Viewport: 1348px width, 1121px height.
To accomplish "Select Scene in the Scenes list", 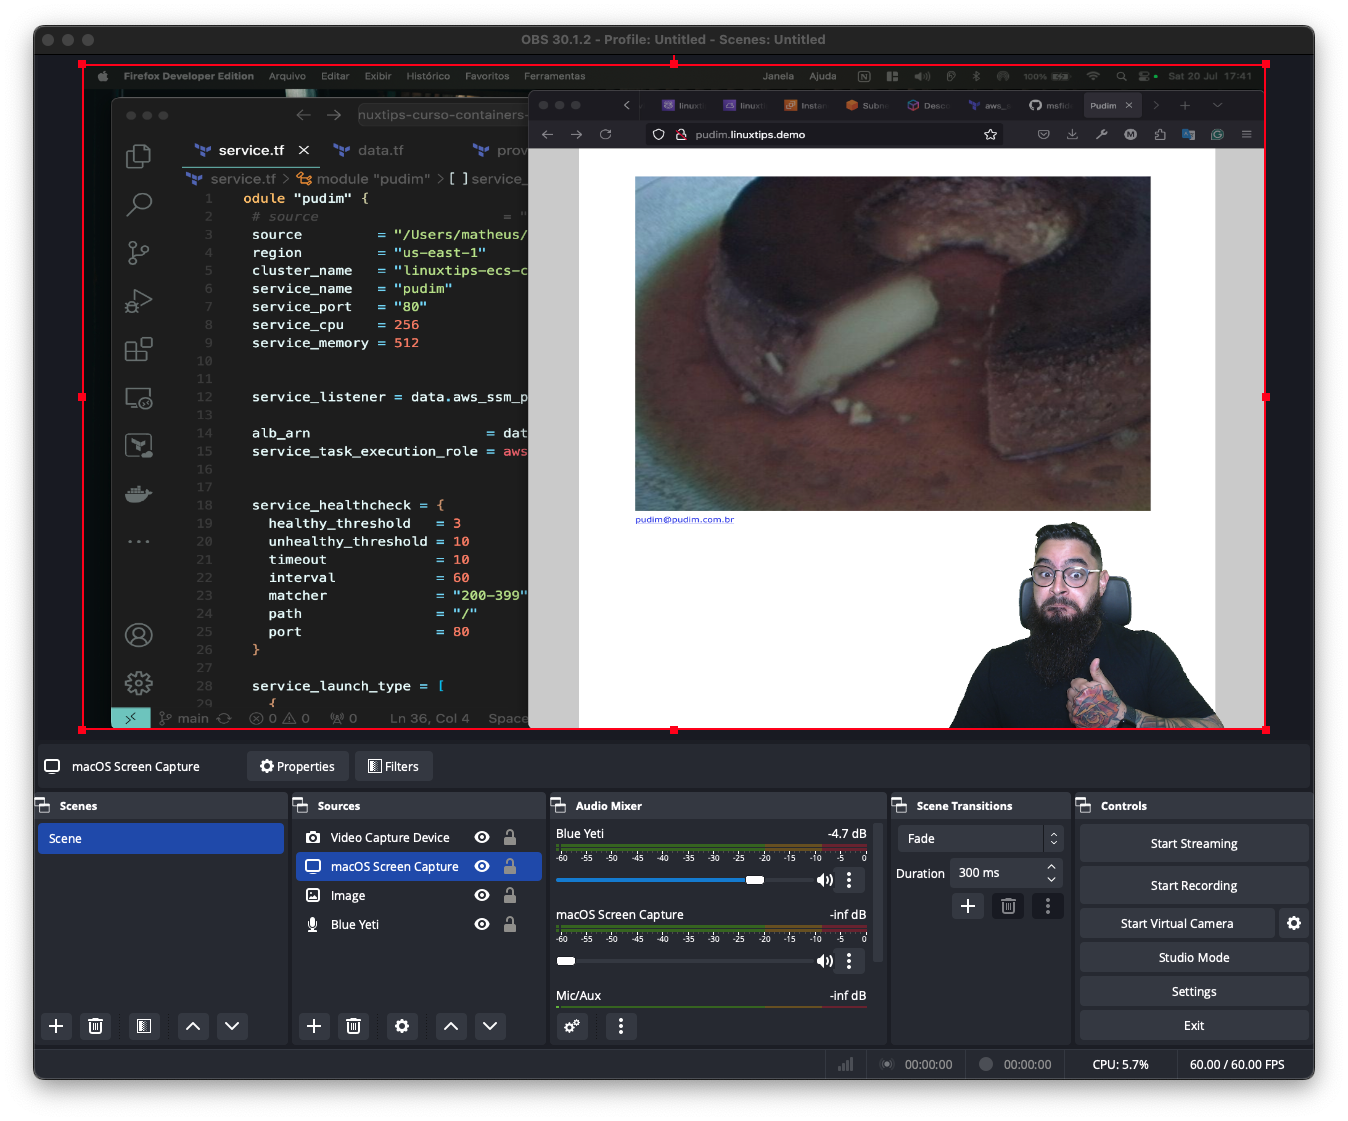I will coord(161,839).
